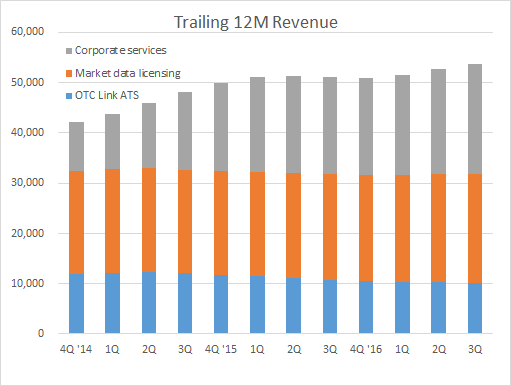The image size is (511, 386).
Task: Select the 4Q '16 x-axis label
Action: (x=366, y=349)
